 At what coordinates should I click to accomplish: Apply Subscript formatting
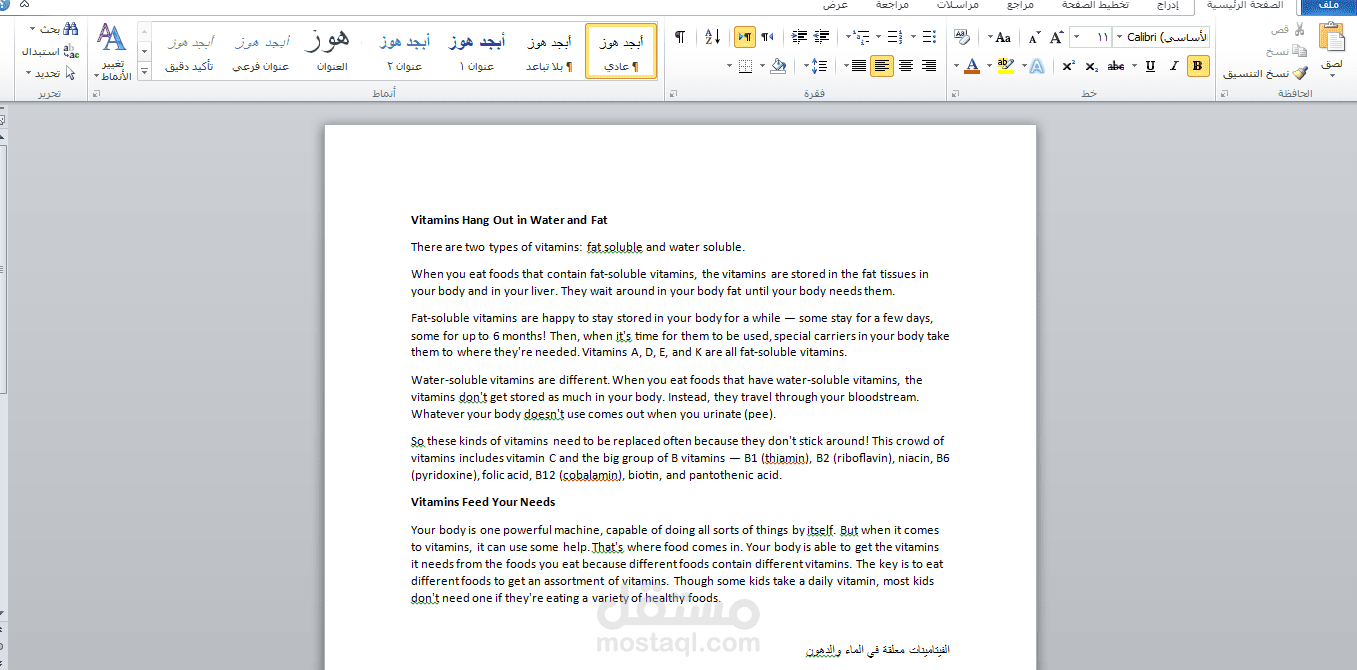[x=1091, y=66]
